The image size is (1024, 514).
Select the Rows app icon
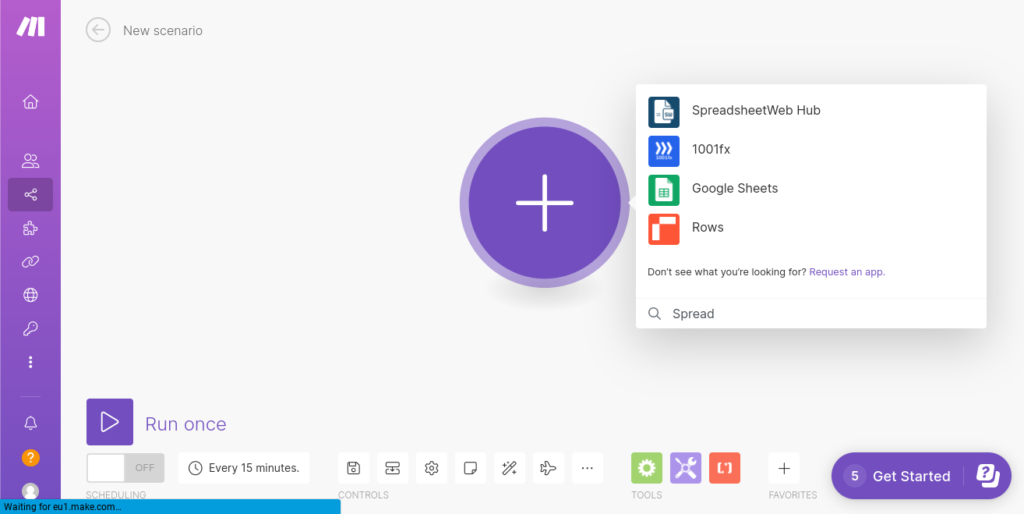pyautogui.click(x=664, y=229)
